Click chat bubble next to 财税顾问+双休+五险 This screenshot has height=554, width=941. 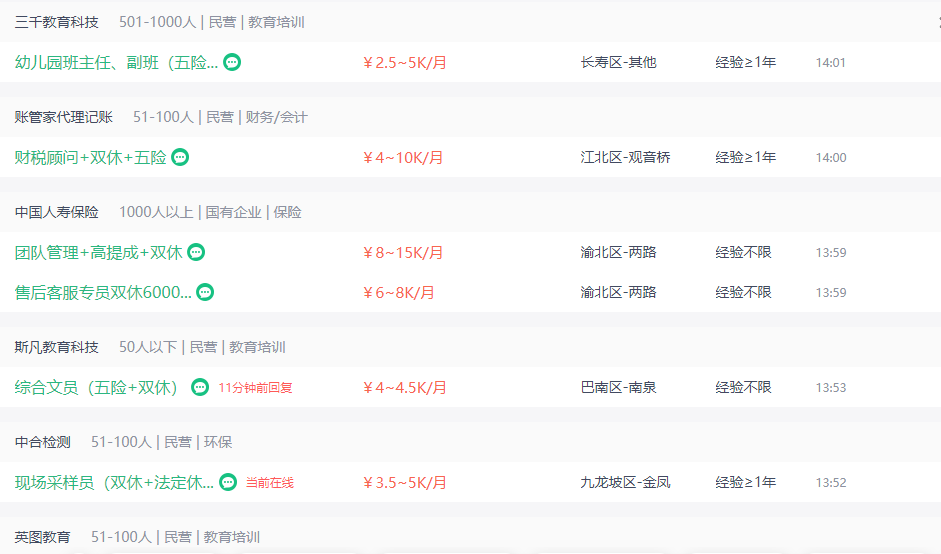pyautogui.click(x=180, y=157)
